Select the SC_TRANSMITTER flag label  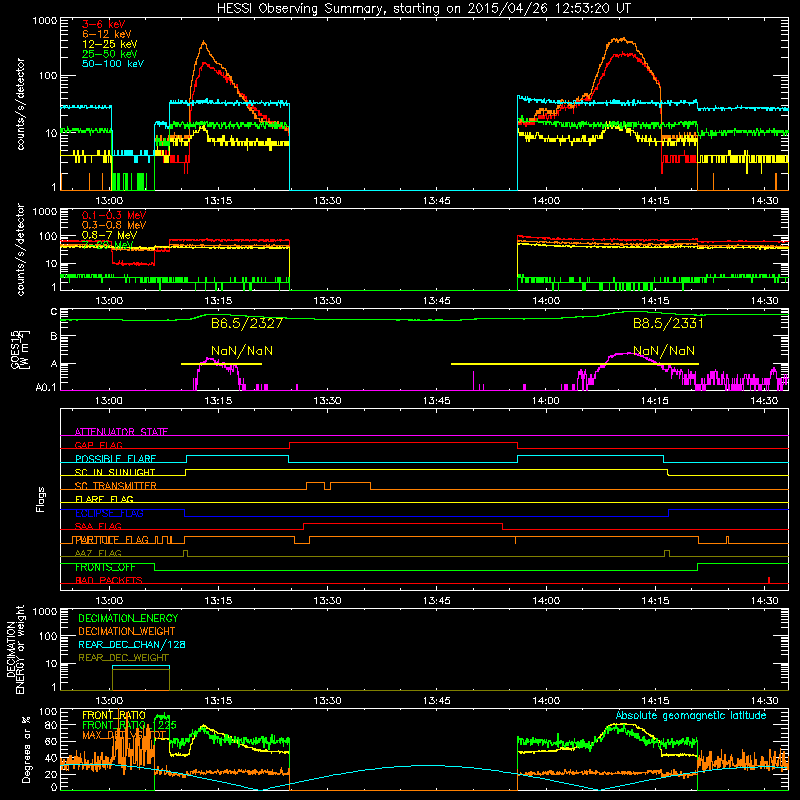(115, 486)
